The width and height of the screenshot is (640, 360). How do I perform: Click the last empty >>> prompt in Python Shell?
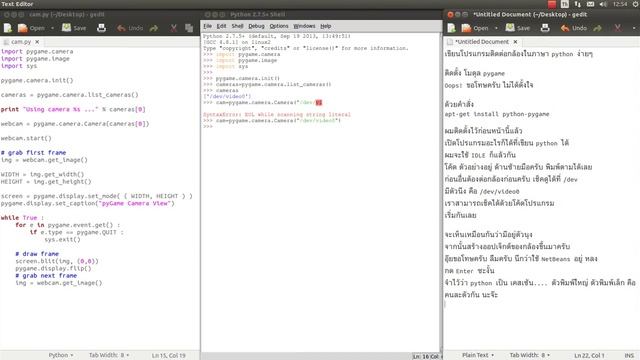[208, 127]
